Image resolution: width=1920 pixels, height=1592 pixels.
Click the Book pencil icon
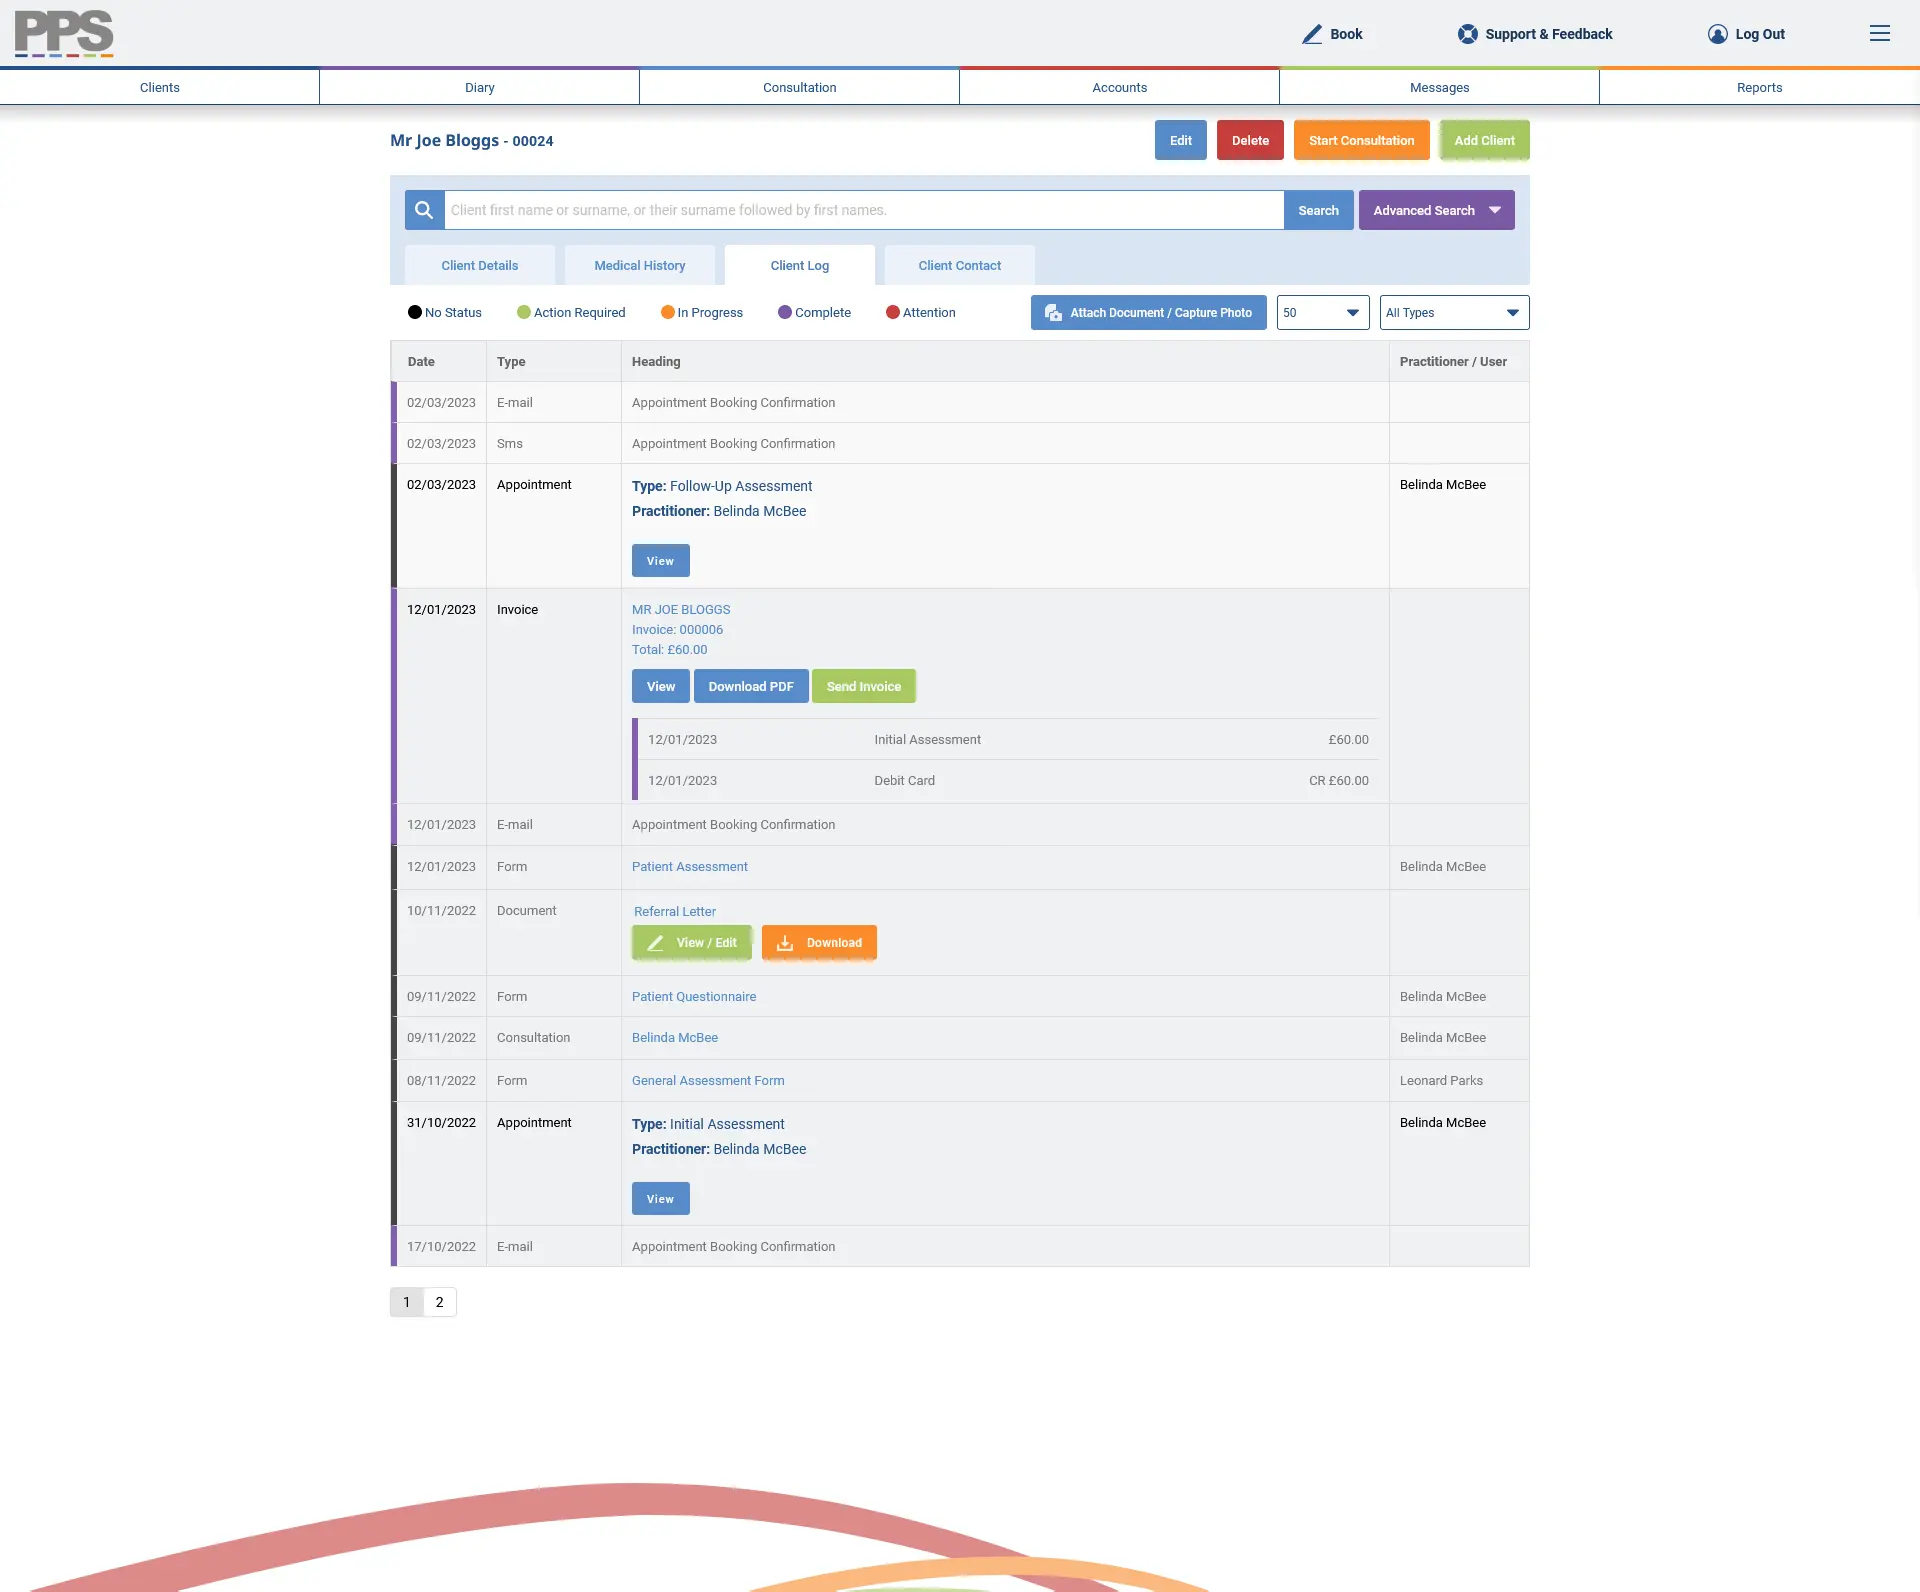click(x=1313, y=33)
